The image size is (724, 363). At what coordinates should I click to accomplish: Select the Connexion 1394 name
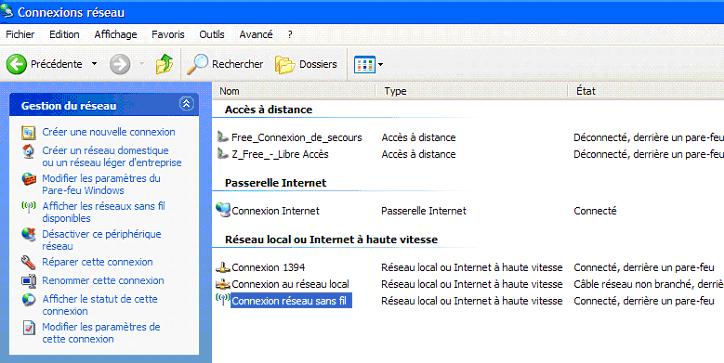[x=268, y=267]
